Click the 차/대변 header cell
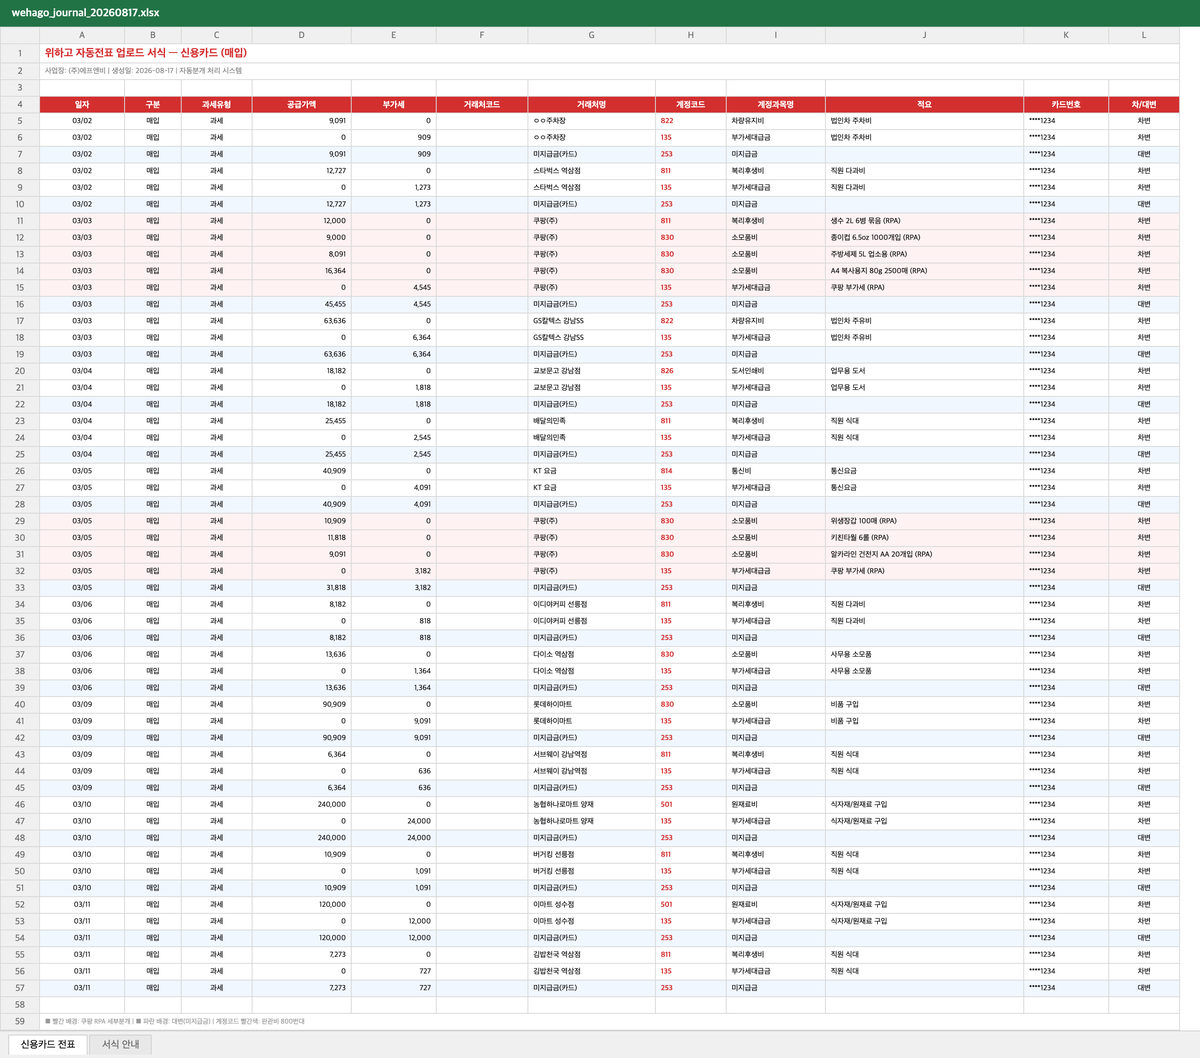This screenshot has width=1200, height=1058. point(1144,104)
